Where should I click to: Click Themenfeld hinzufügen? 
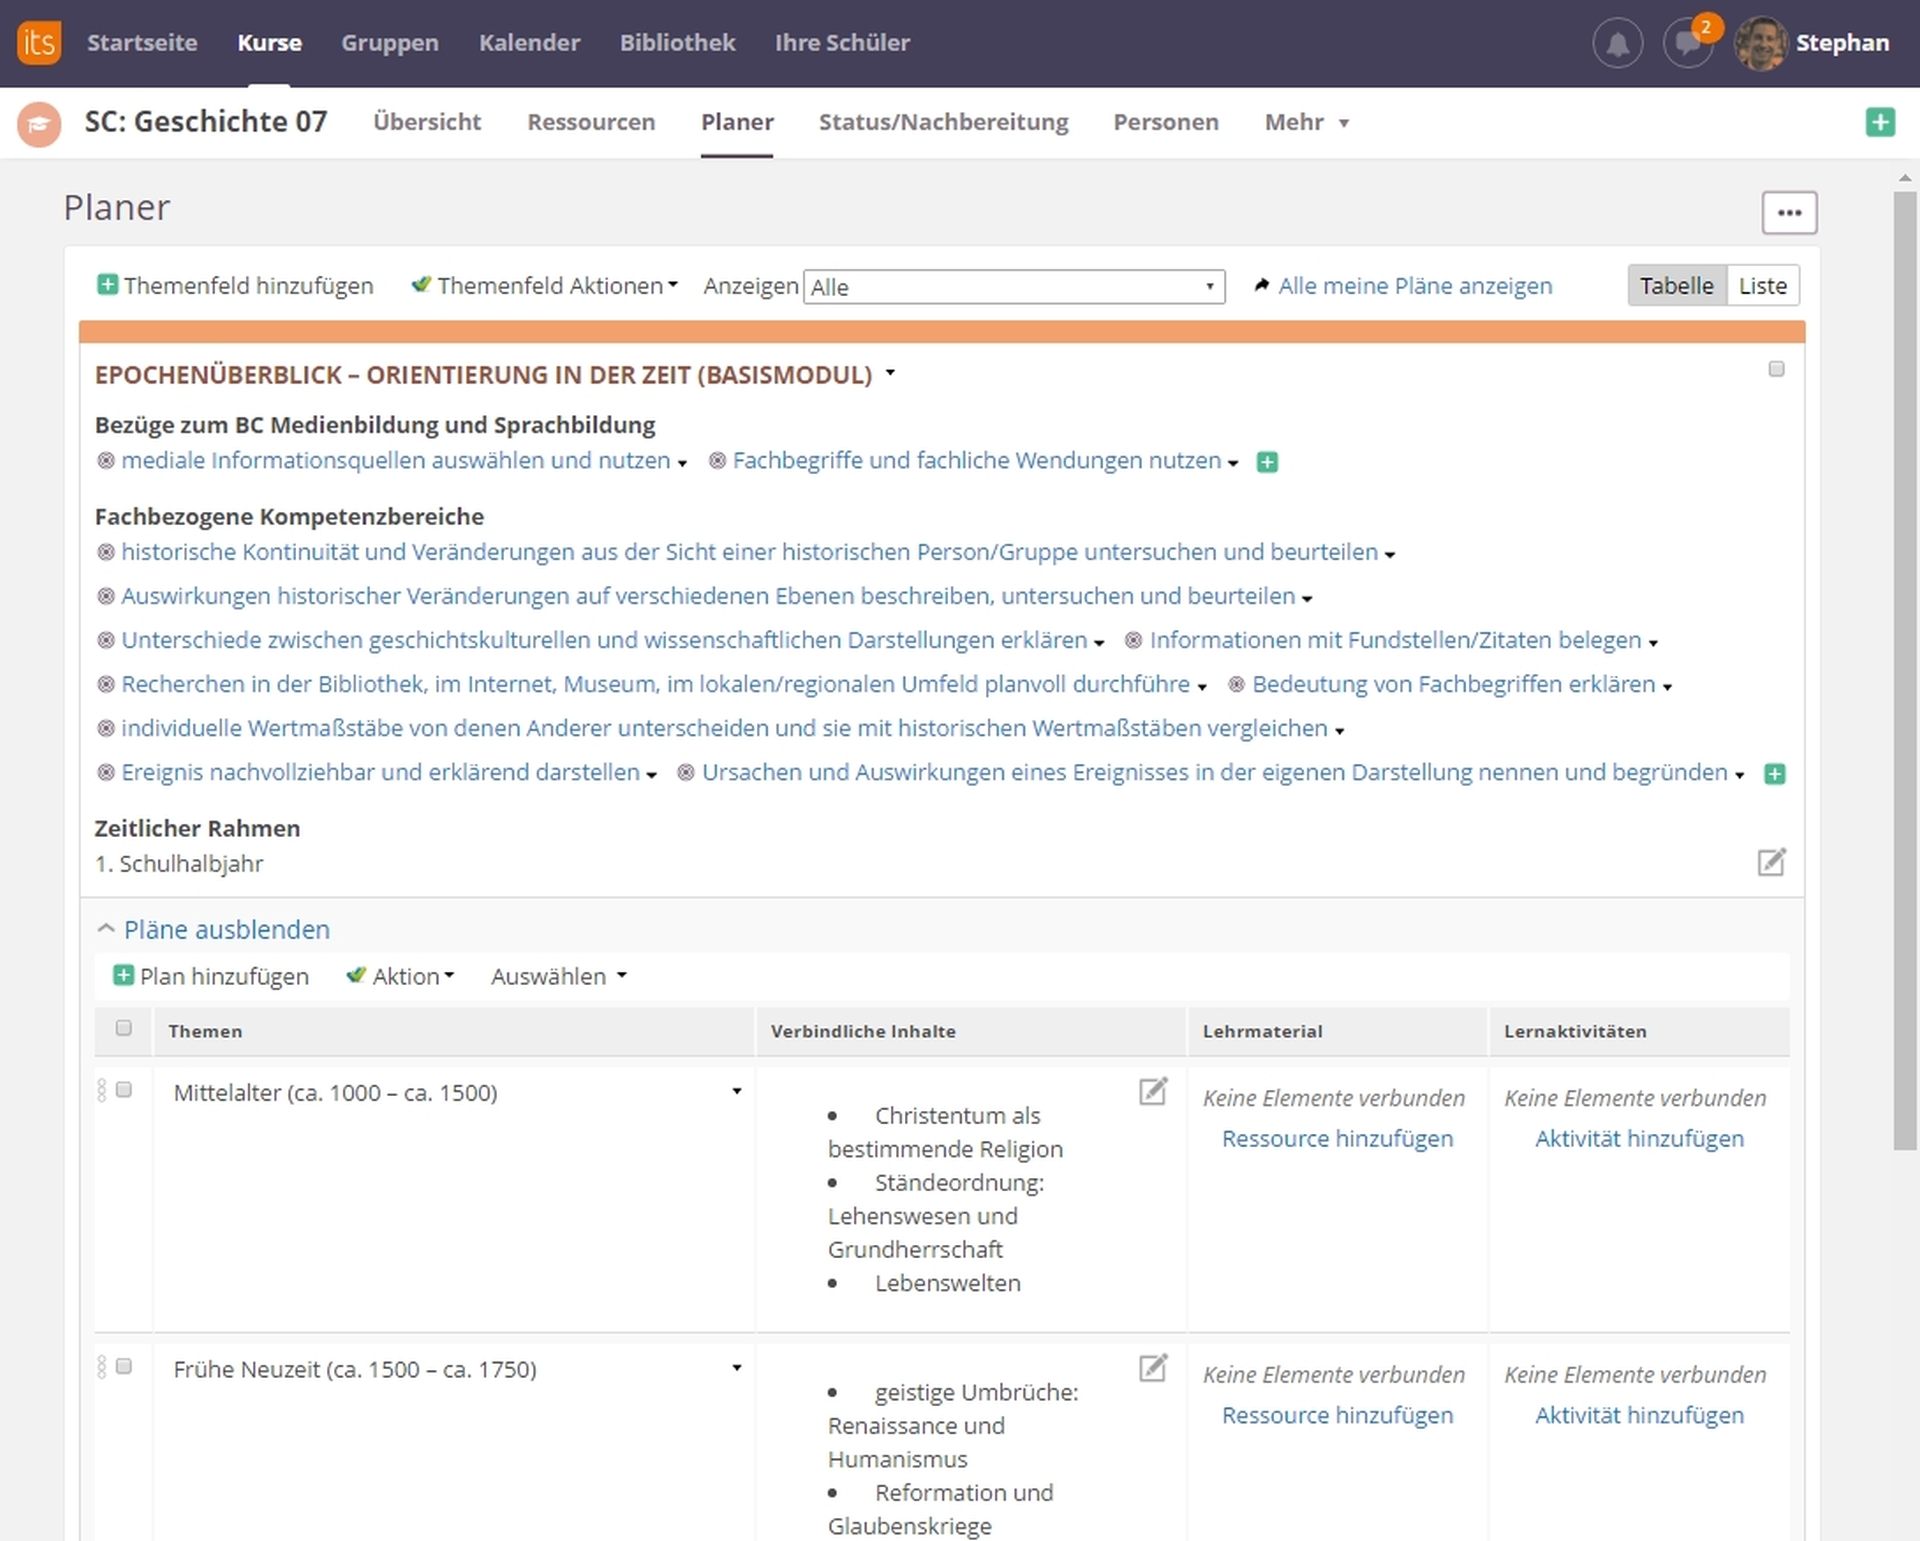[x=248, y=286]
